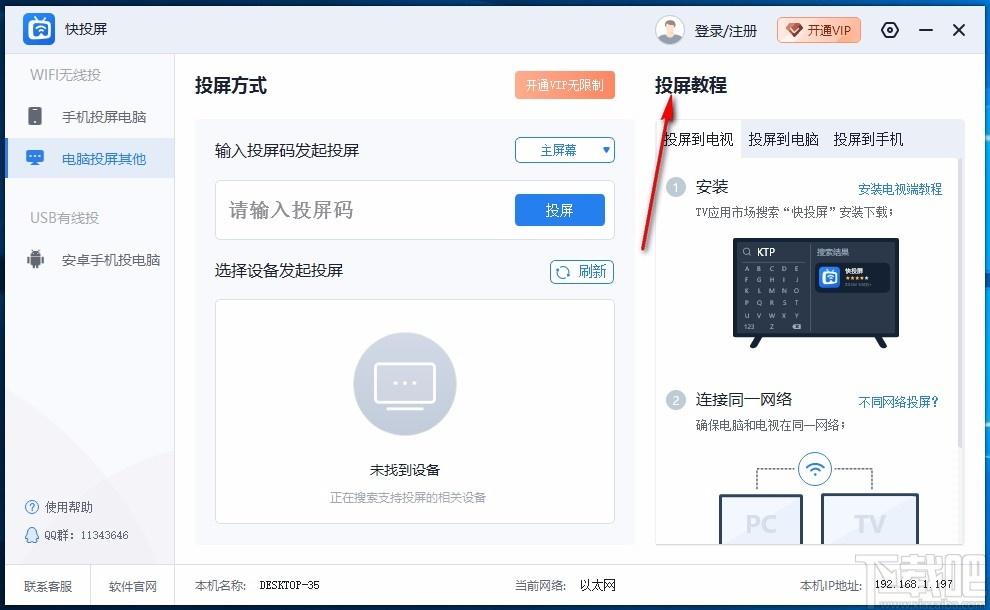Minimize the 快投屏 window

[926, 30]
